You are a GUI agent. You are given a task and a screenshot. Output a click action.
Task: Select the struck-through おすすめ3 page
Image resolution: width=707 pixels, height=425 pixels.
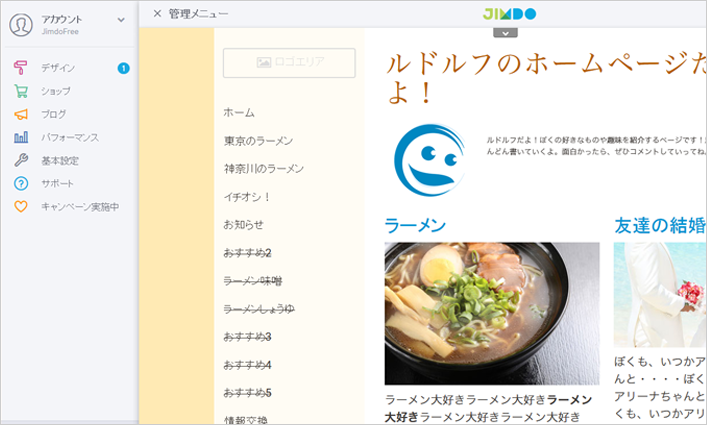pos(248,337)
